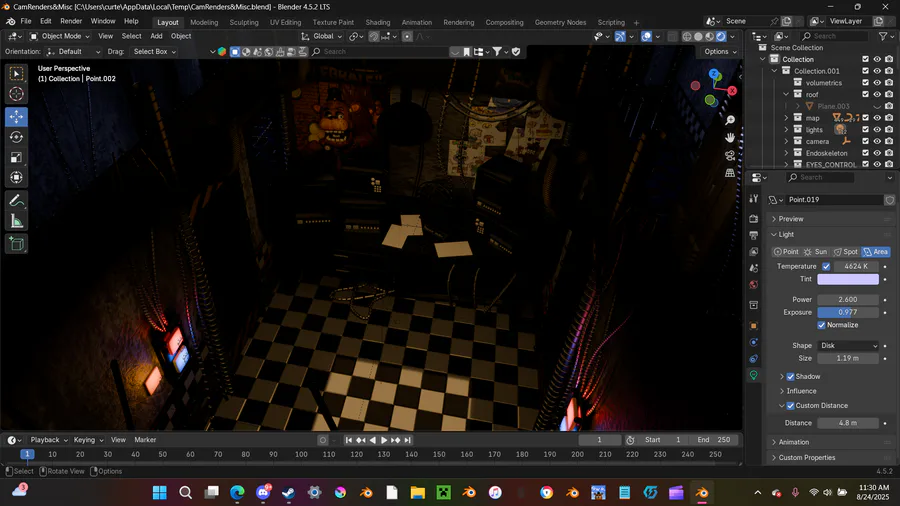The width and height of the screenshot is (900, 506).
Task: Choose the Measure tool
Action: (x=16, y=221)
